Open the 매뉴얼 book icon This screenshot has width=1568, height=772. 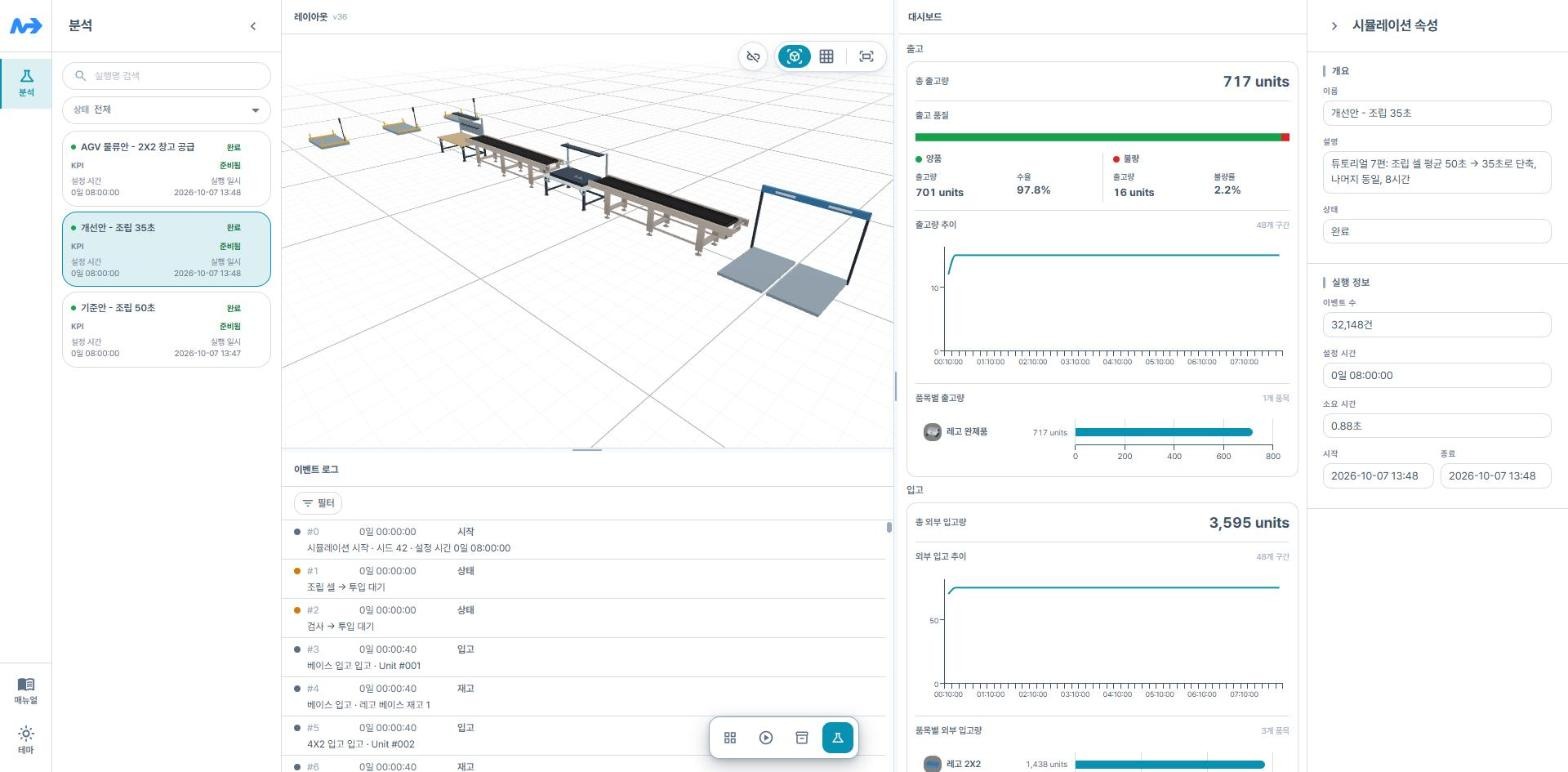point(26,691)
